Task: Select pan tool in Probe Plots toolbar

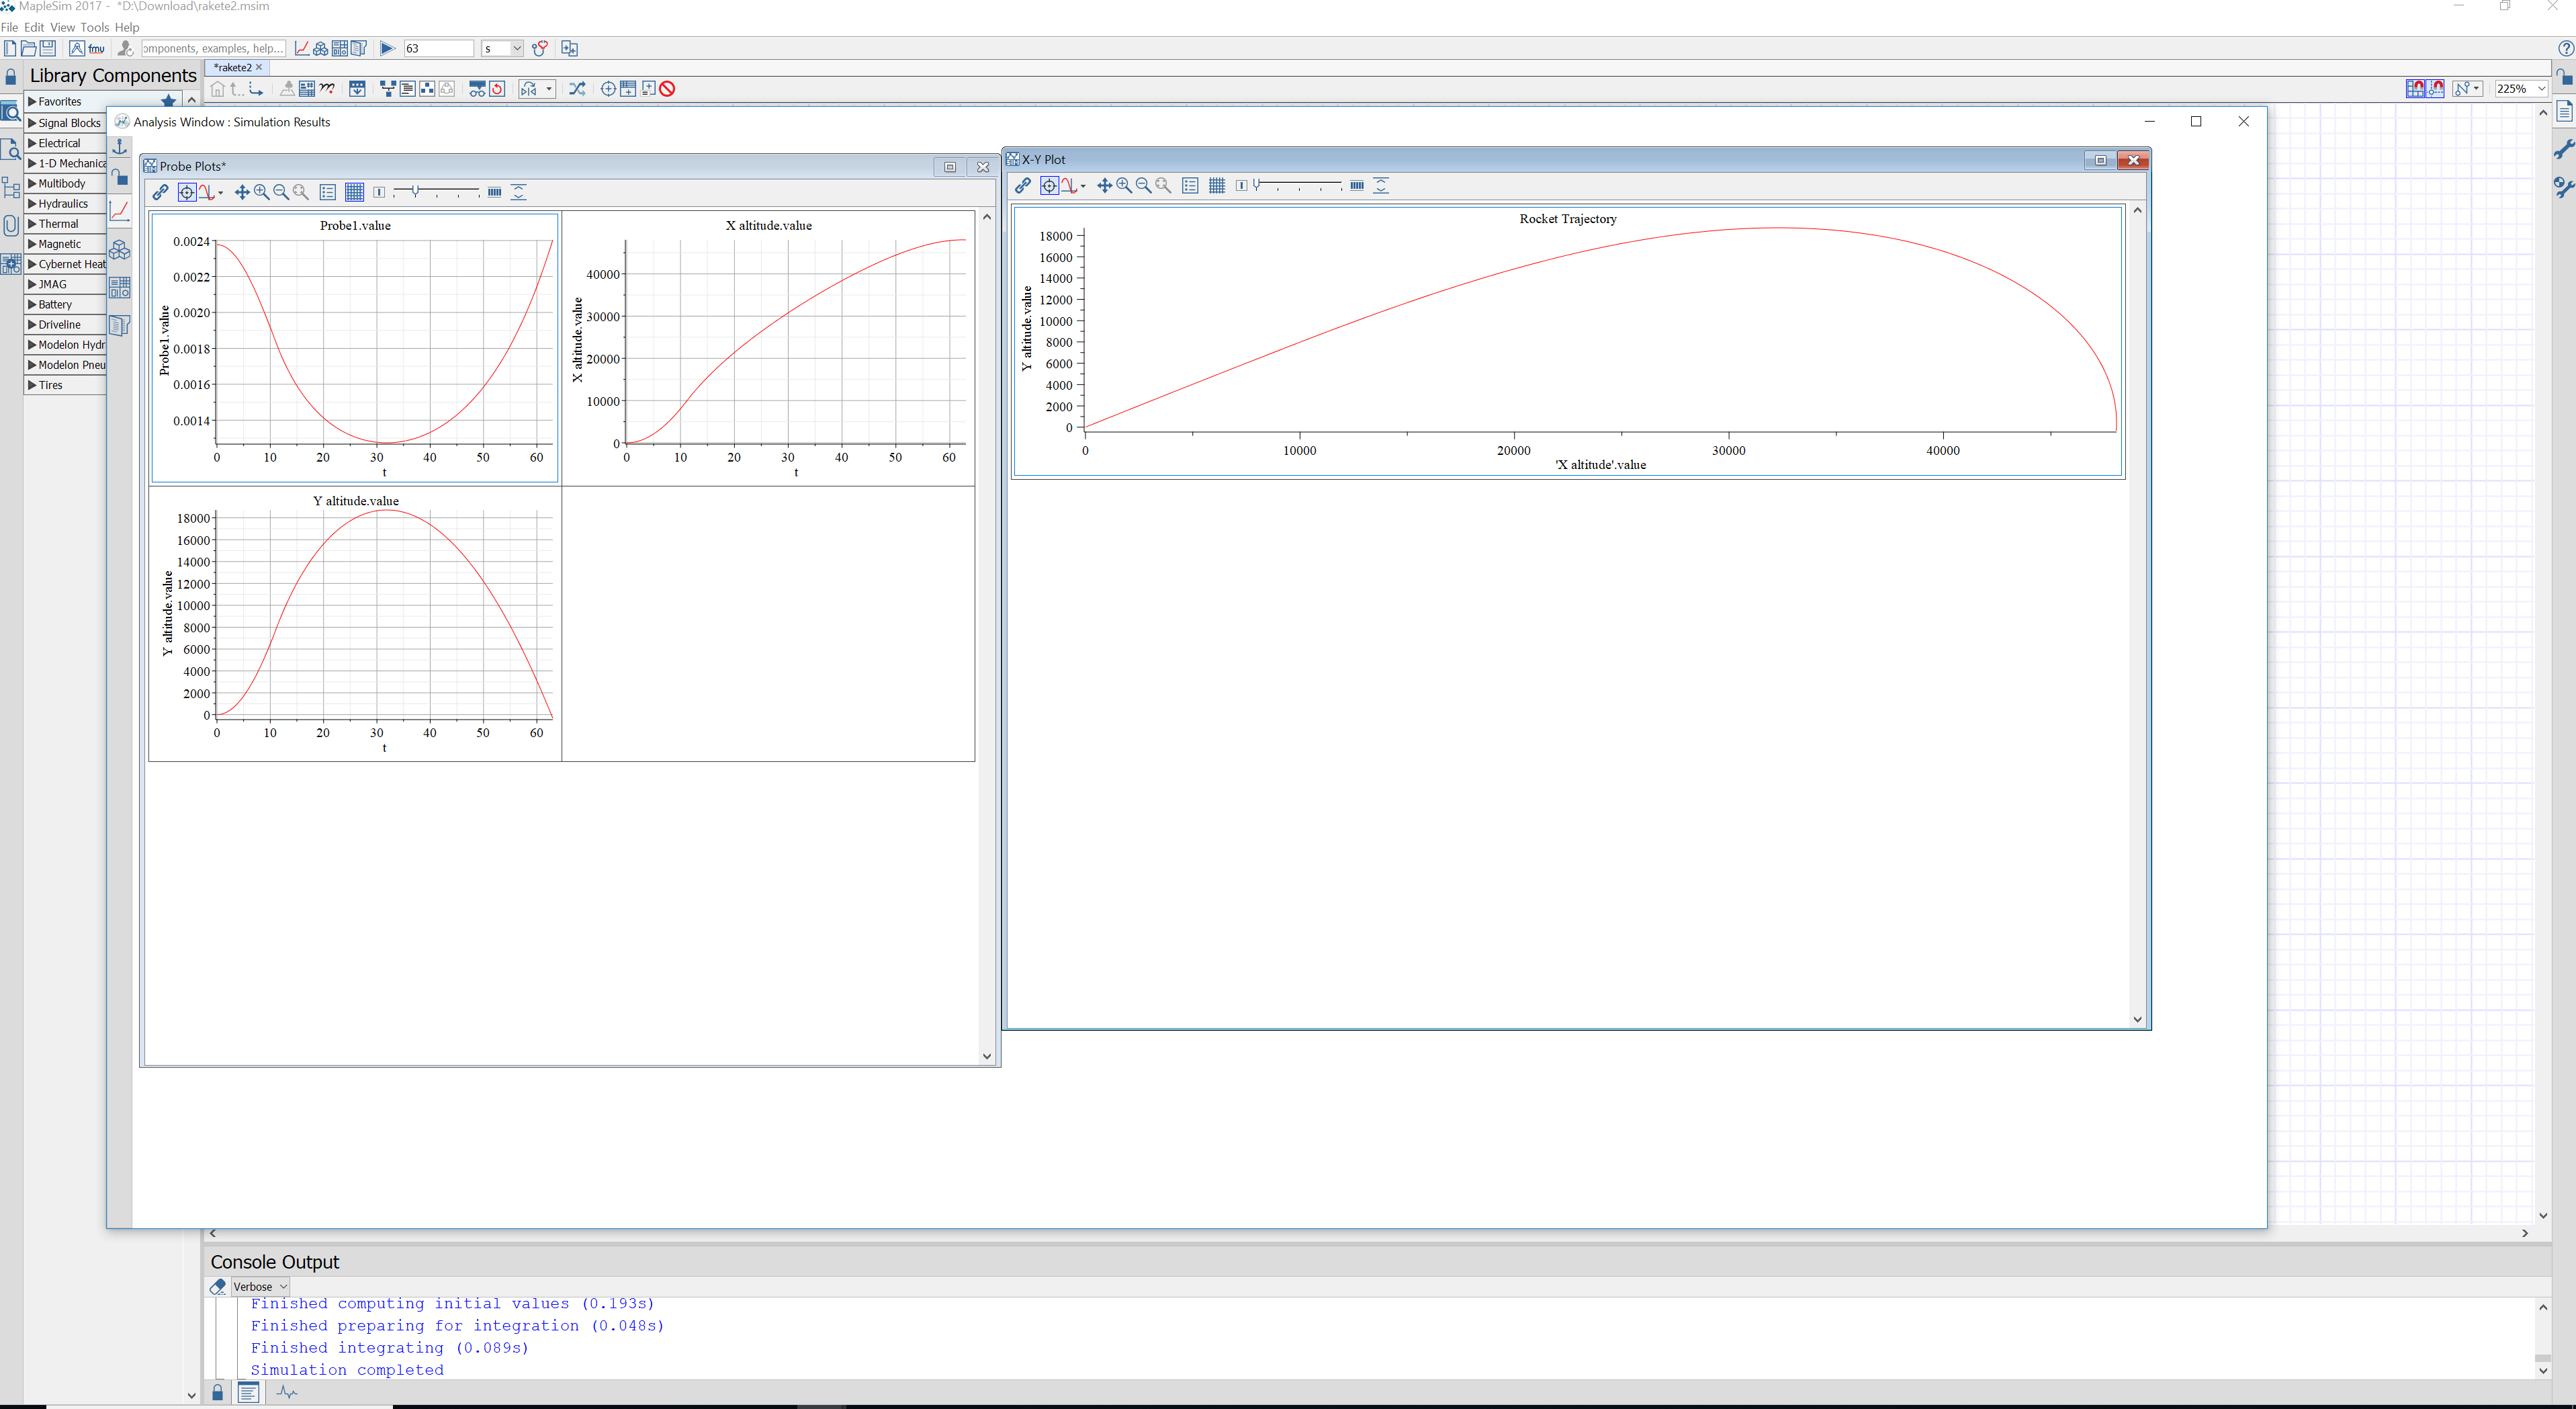Action: pos(242,192)
